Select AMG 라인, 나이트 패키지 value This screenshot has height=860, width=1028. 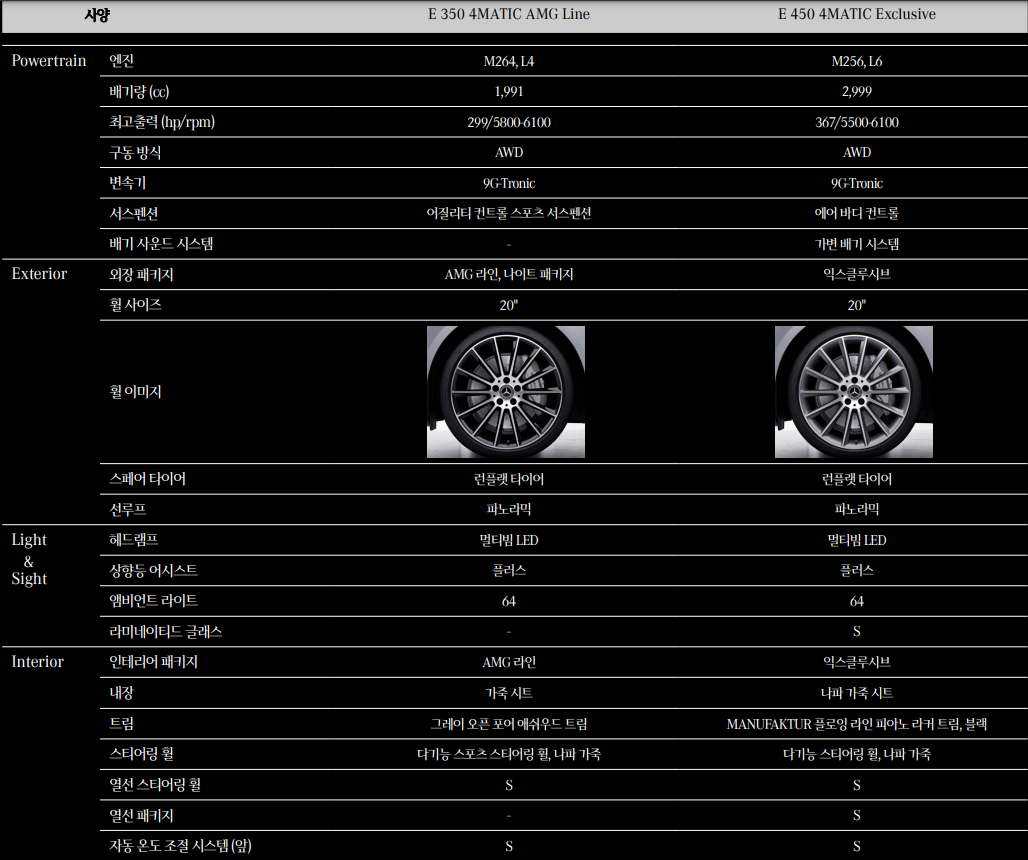[x=509, y=275]
